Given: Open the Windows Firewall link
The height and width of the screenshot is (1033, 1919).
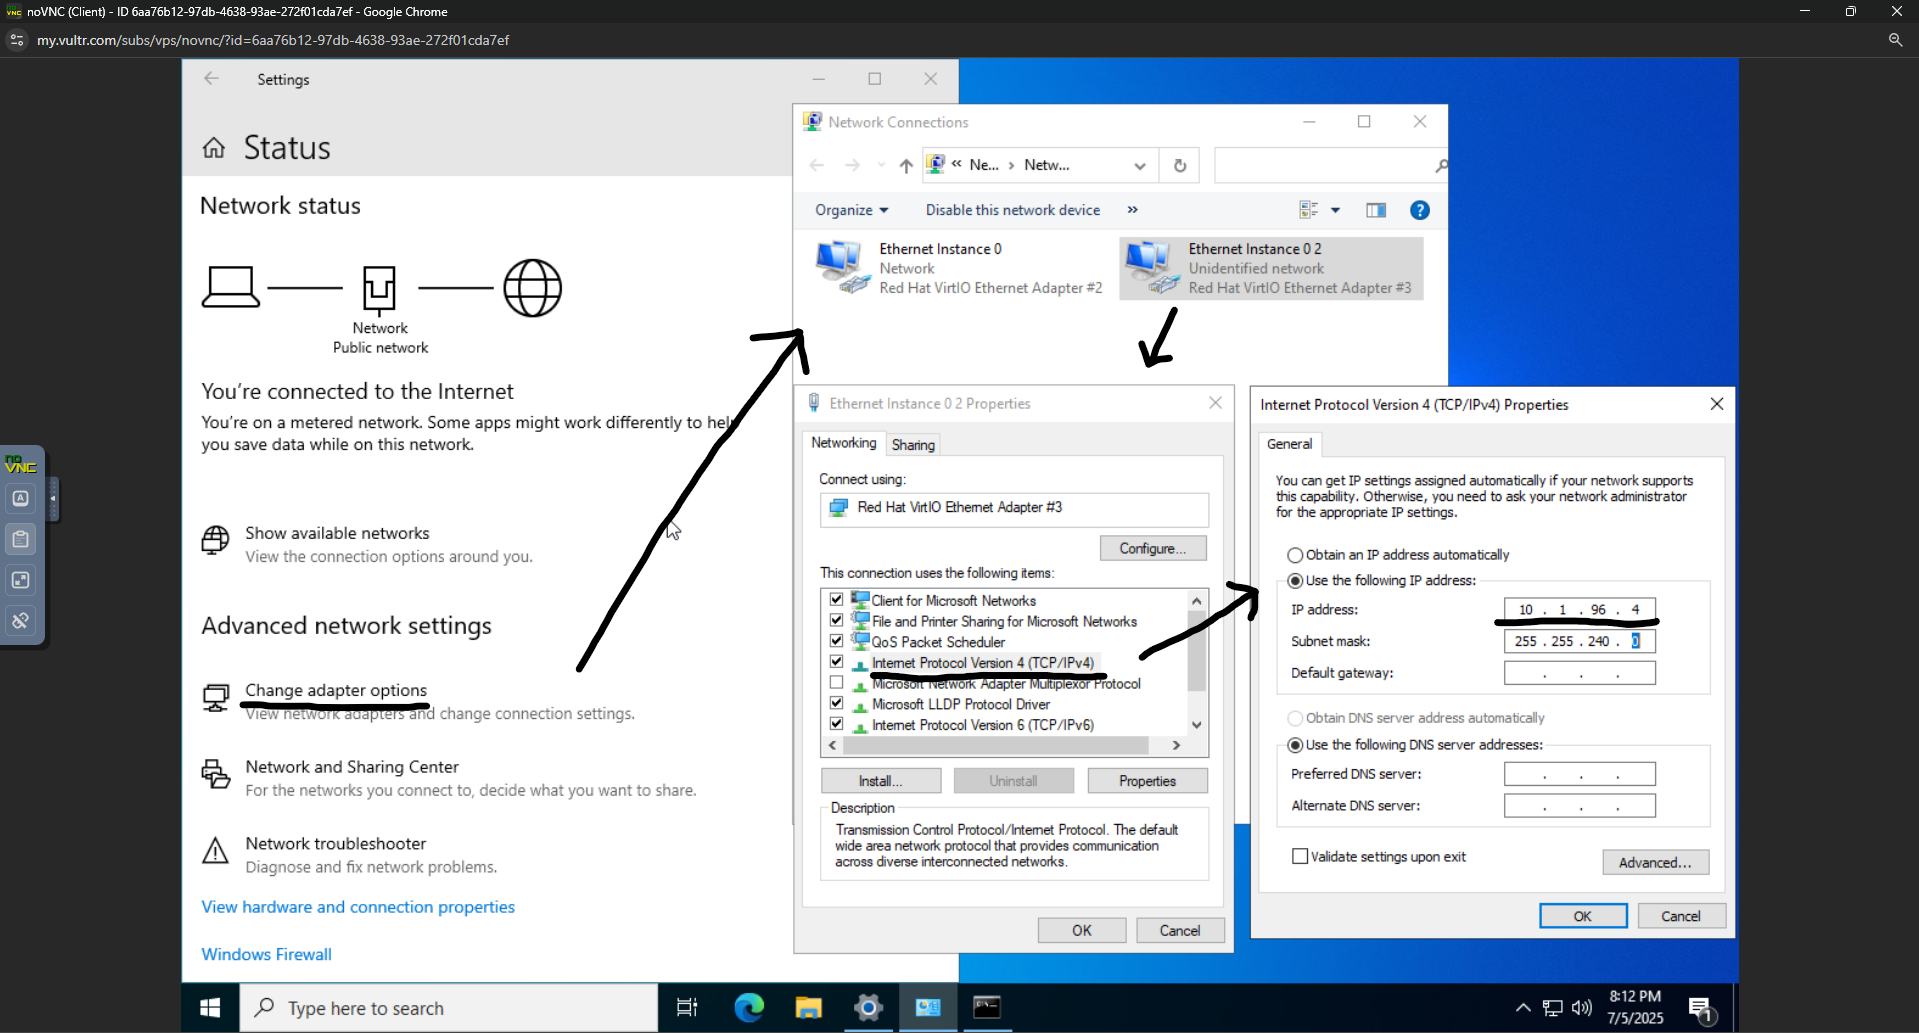Looking at the screenshot, I should point(266,955).
